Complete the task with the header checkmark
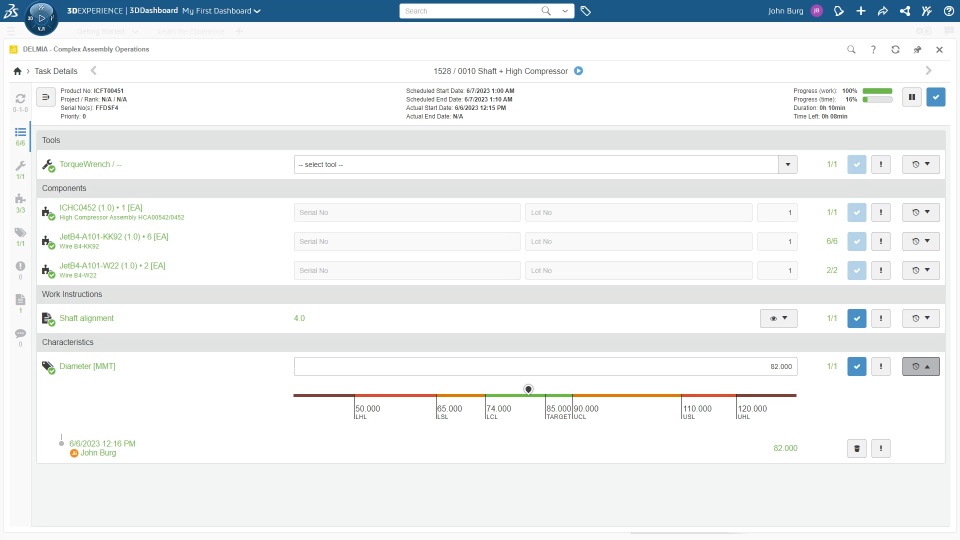Viewport: 960px width, 540px height. click(936, 97)
